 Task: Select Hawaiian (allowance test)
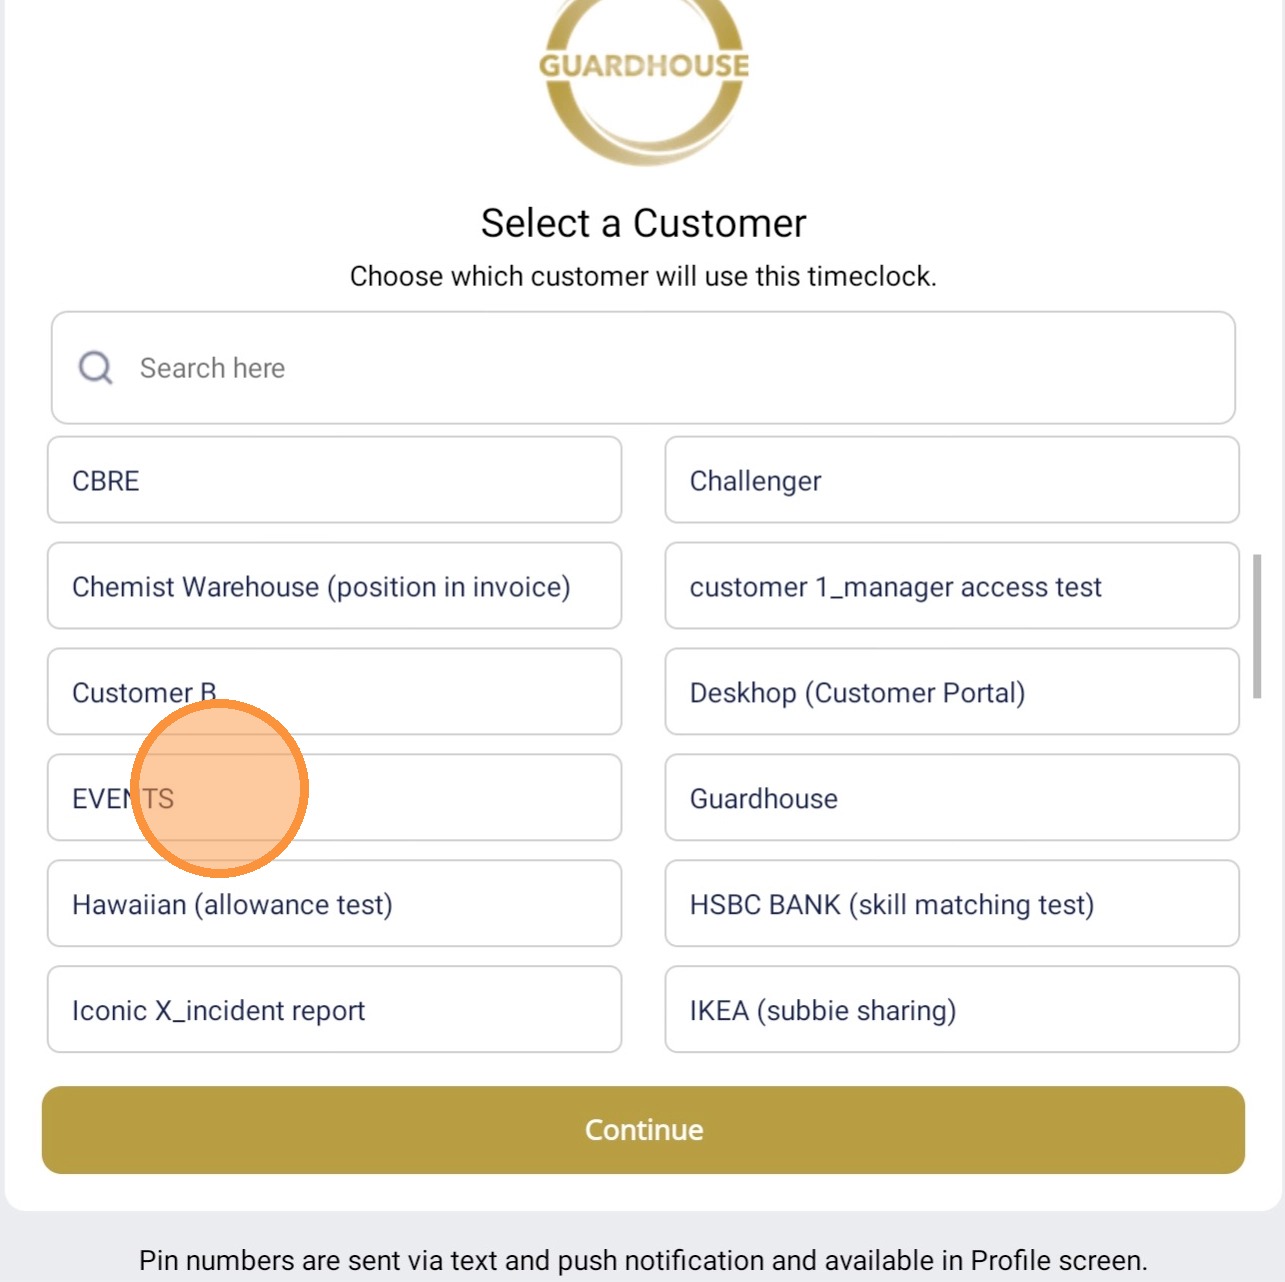334,904
